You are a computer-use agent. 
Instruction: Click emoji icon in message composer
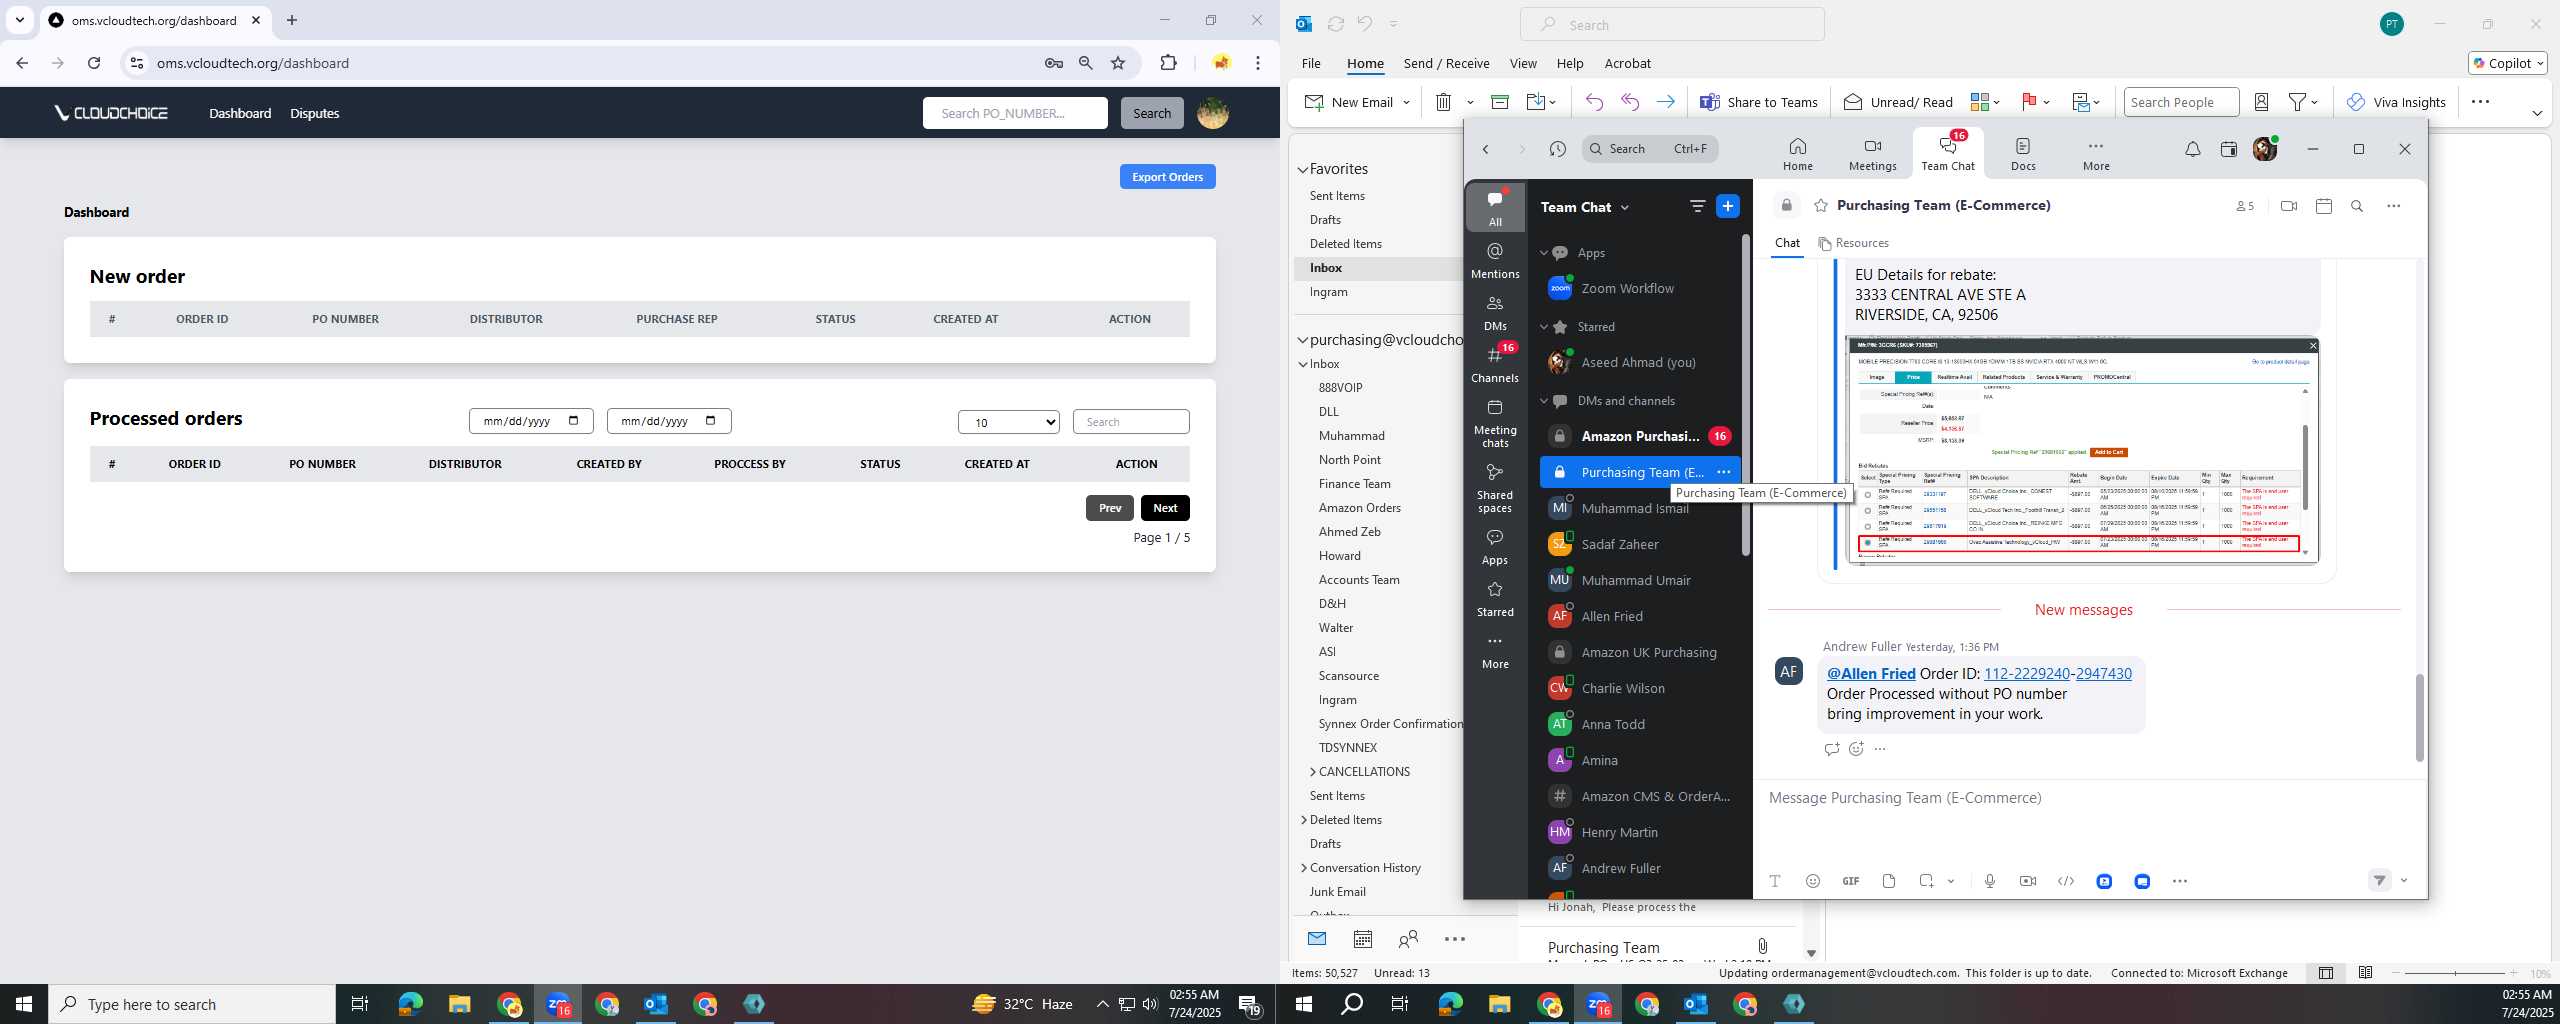click(1812, 881)
